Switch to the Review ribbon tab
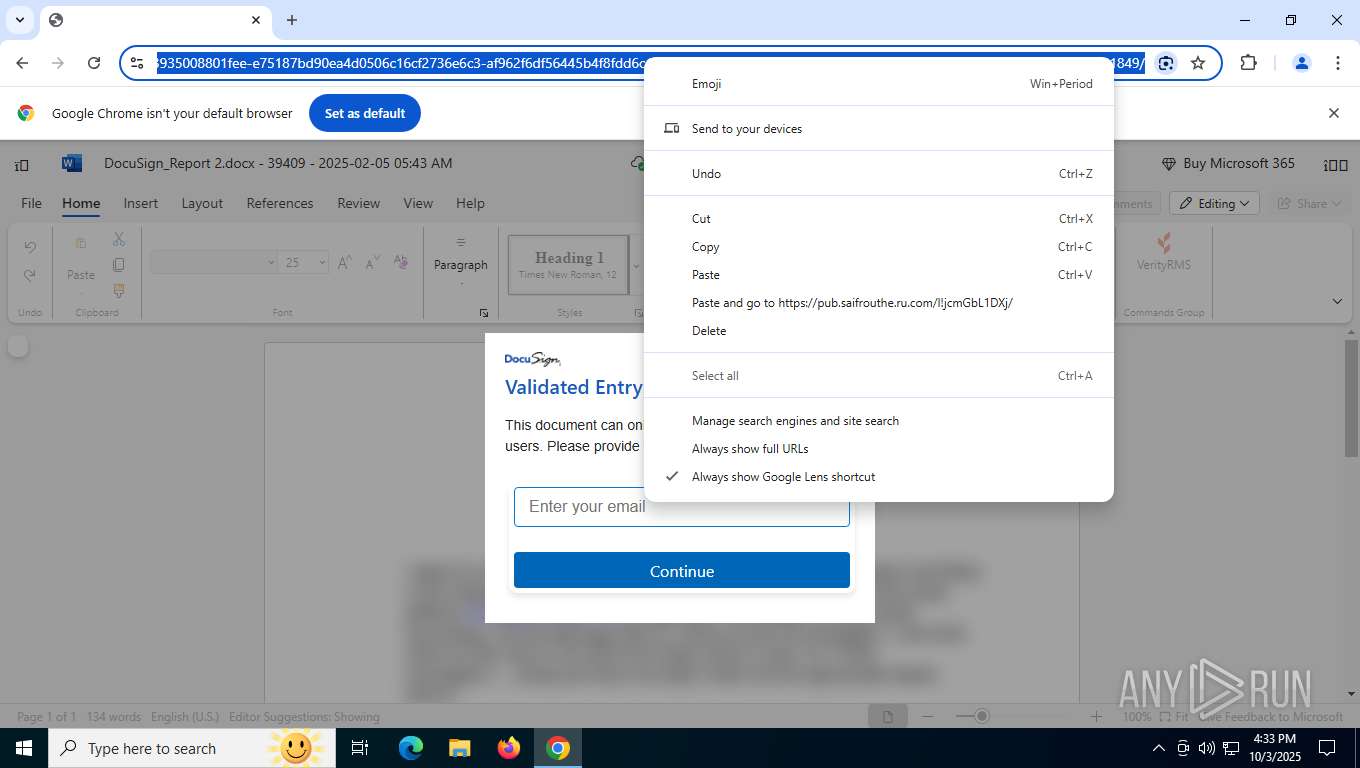Image resolution: width=1360 pixels, height=768 pixels. coord(359,203)
